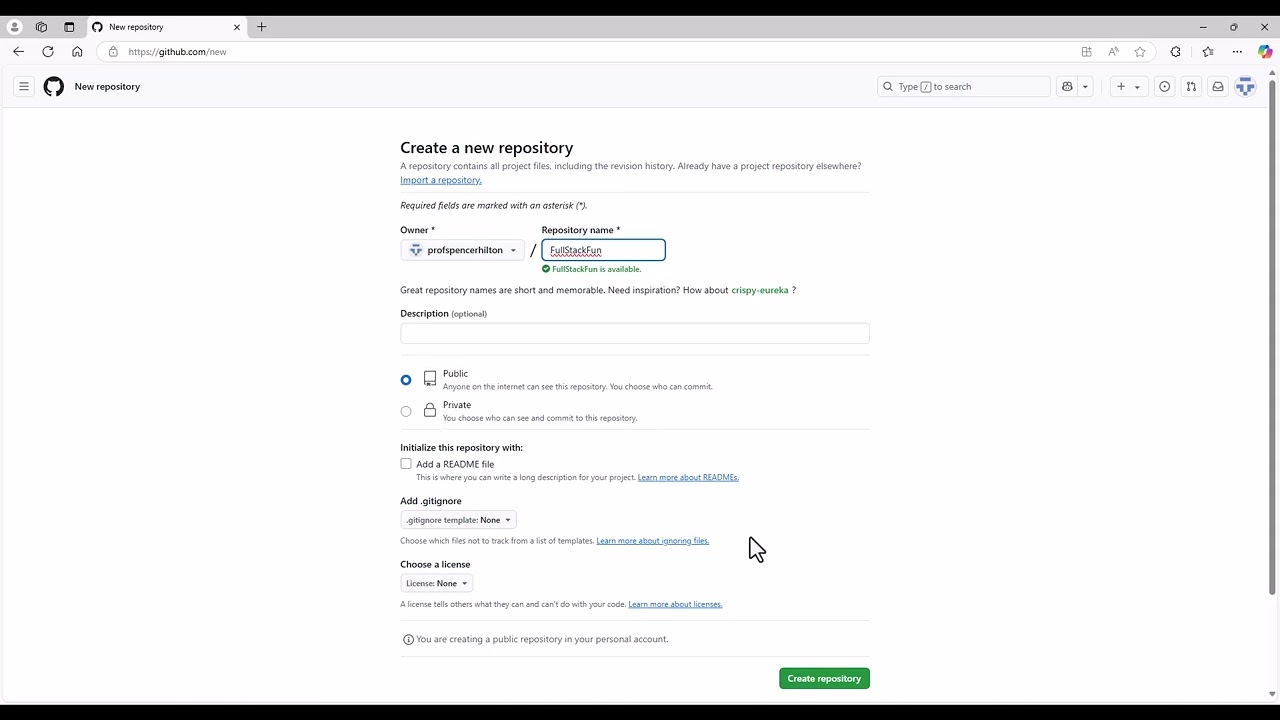Click the public repository info icon
1280x720 pixels.
[x=408, y=640]
